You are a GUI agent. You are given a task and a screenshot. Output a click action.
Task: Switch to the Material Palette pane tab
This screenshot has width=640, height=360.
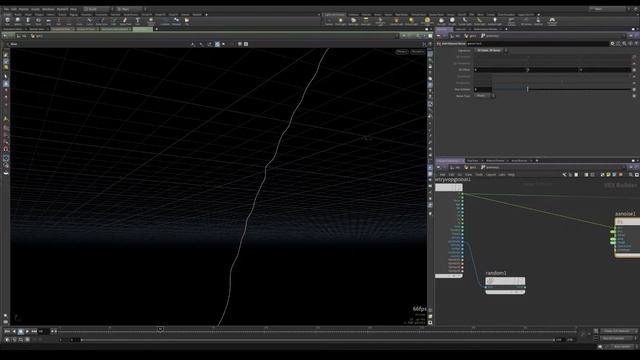coord(495,160)
